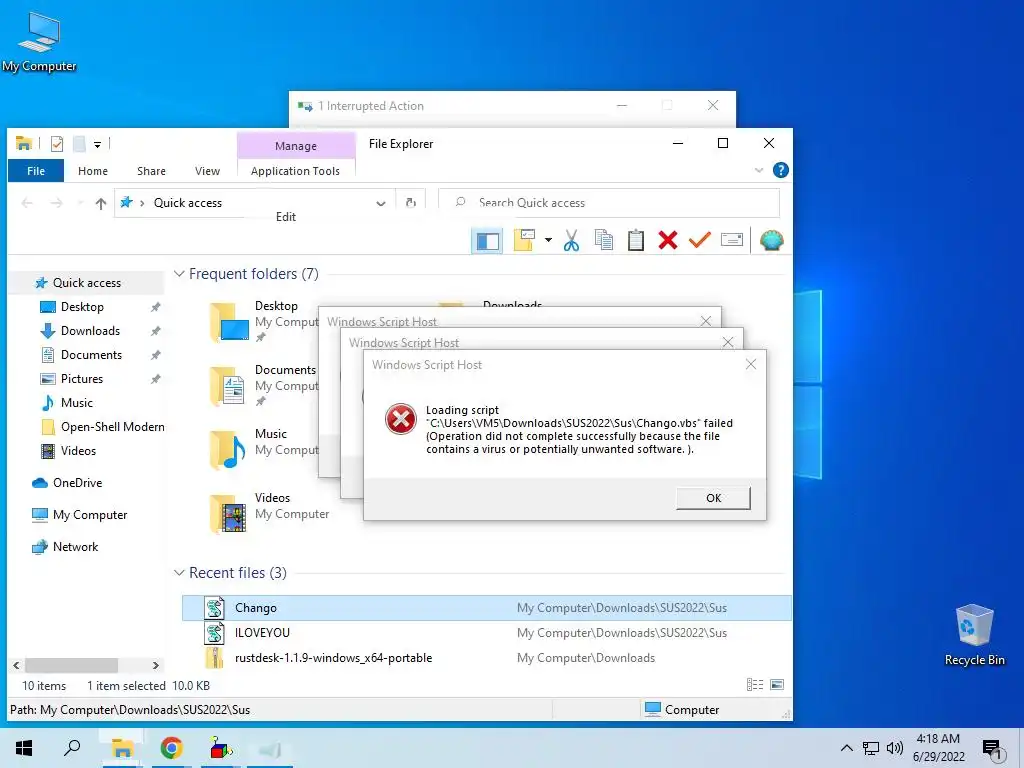Collapse the Recent files section
Image resolution: width=1024 pixels, height=768 pixels.
(179, 573)
